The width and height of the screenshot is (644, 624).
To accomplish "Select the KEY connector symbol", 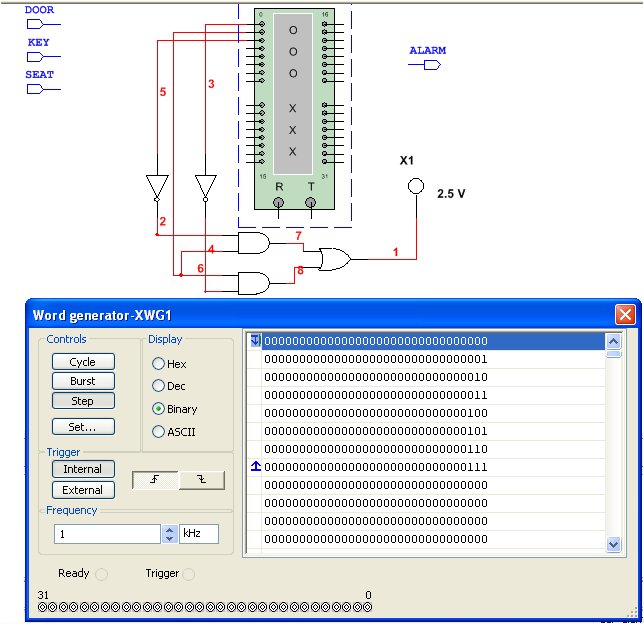I will click(37, 57).
